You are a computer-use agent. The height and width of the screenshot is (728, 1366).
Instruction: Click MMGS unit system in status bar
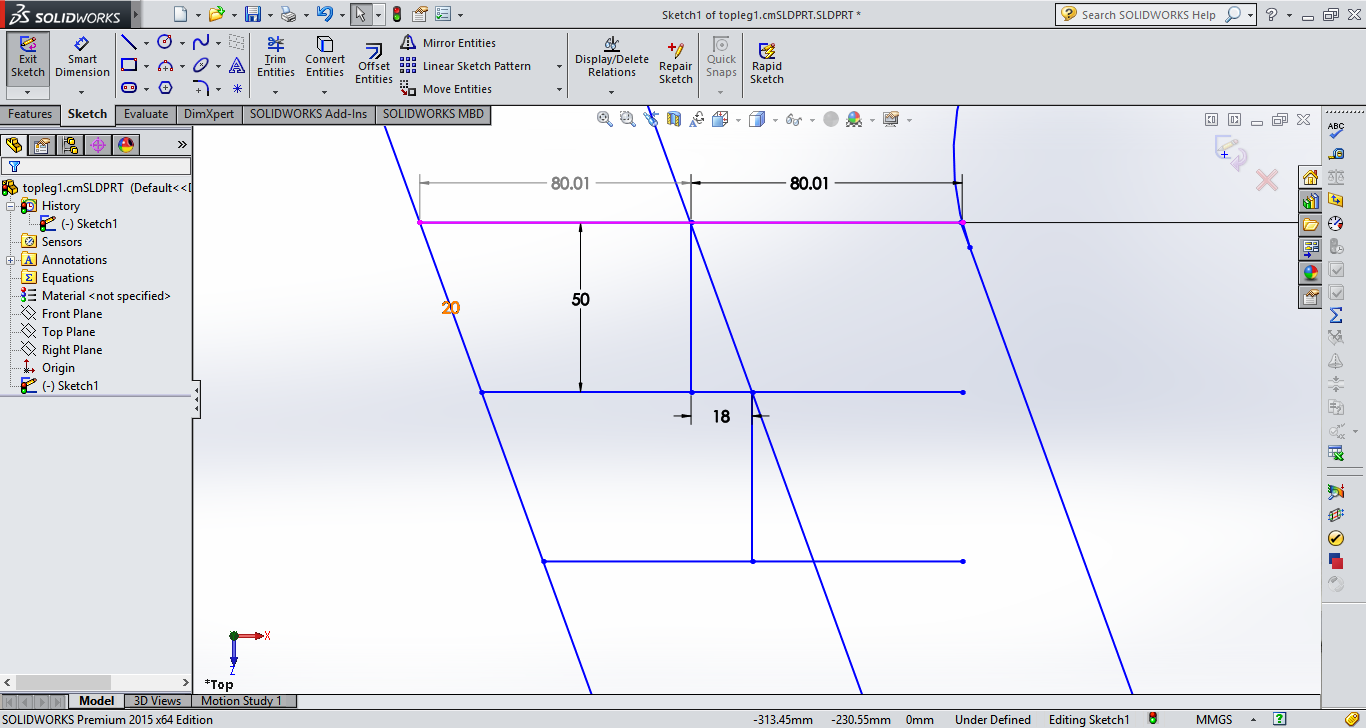pyautogui.click(x=1214, y=719)
